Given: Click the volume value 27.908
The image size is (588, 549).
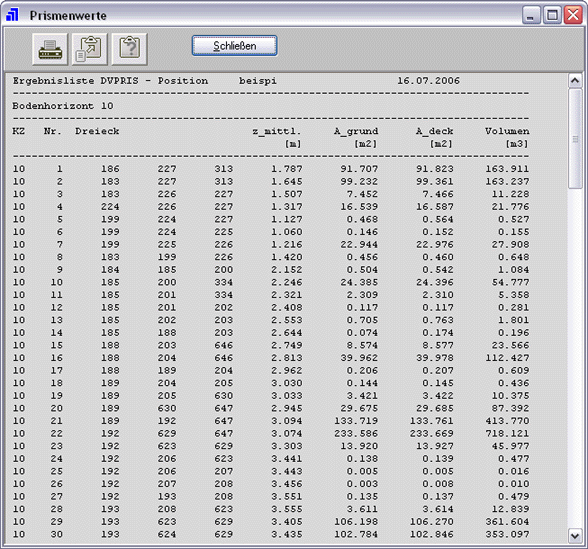Looking at the screenshot, I should pyautogui.click(x=510, y=244).
